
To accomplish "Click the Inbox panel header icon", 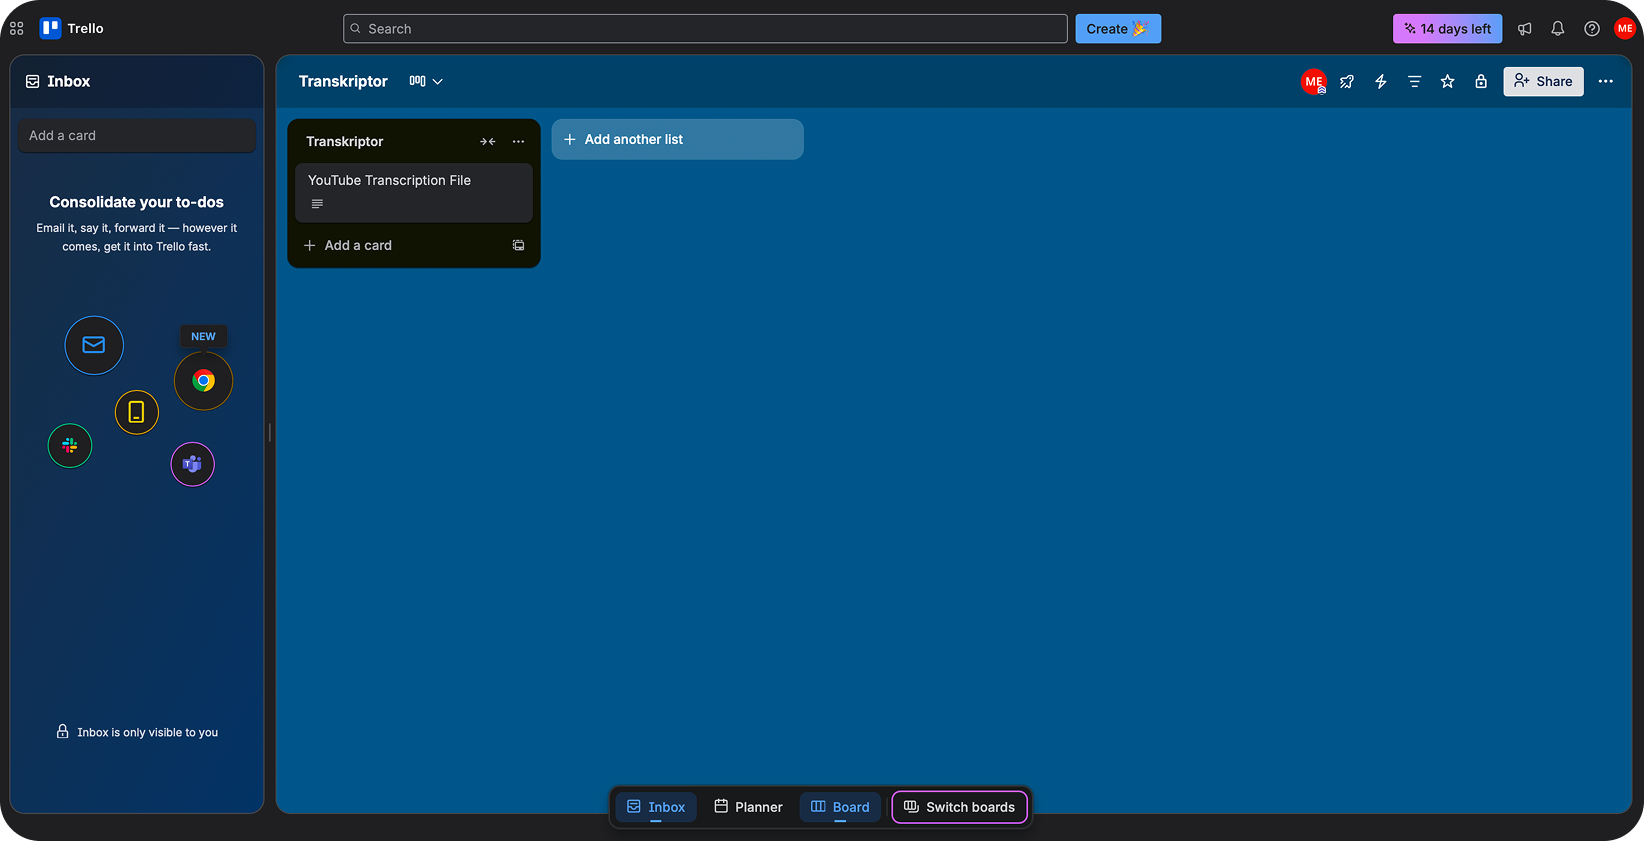I will 33,81.
